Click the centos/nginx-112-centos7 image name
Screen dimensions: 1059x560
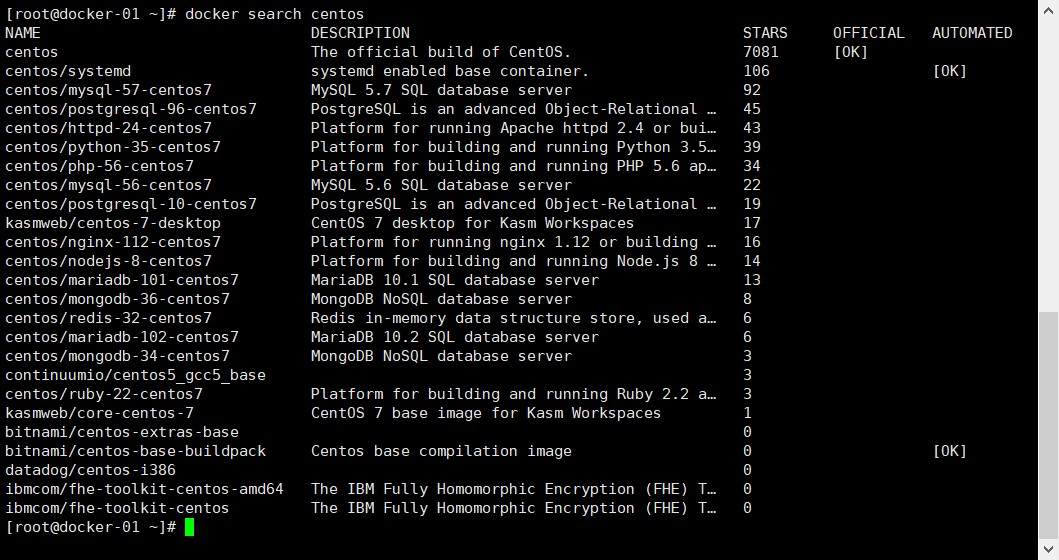(113, 242)
